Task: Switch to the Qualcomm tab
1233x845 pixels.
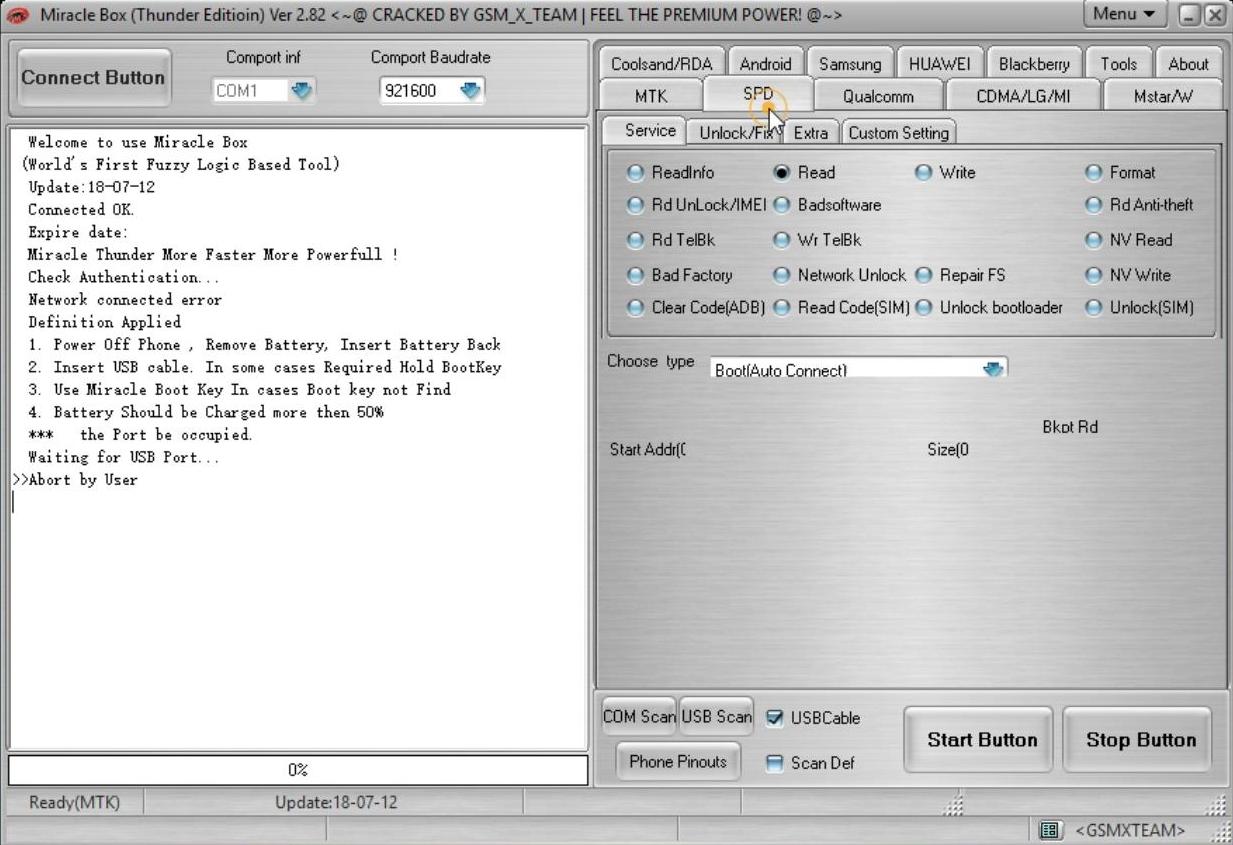Action: pyautogui.click(x=877, y=97)
